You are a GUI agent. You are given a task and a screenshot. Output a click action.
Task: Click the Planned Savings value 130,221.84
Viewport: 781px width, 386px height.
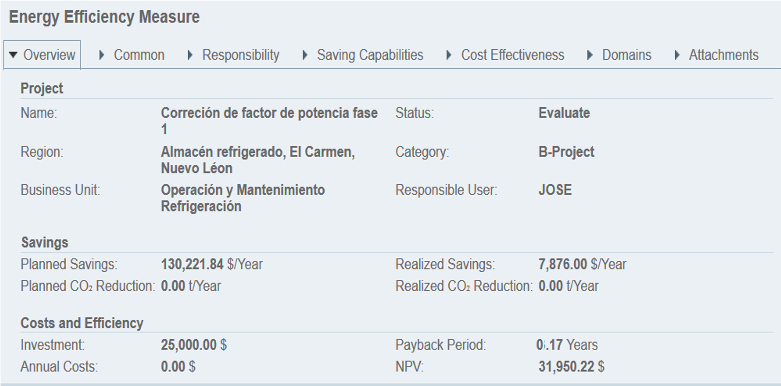[192, 264]
